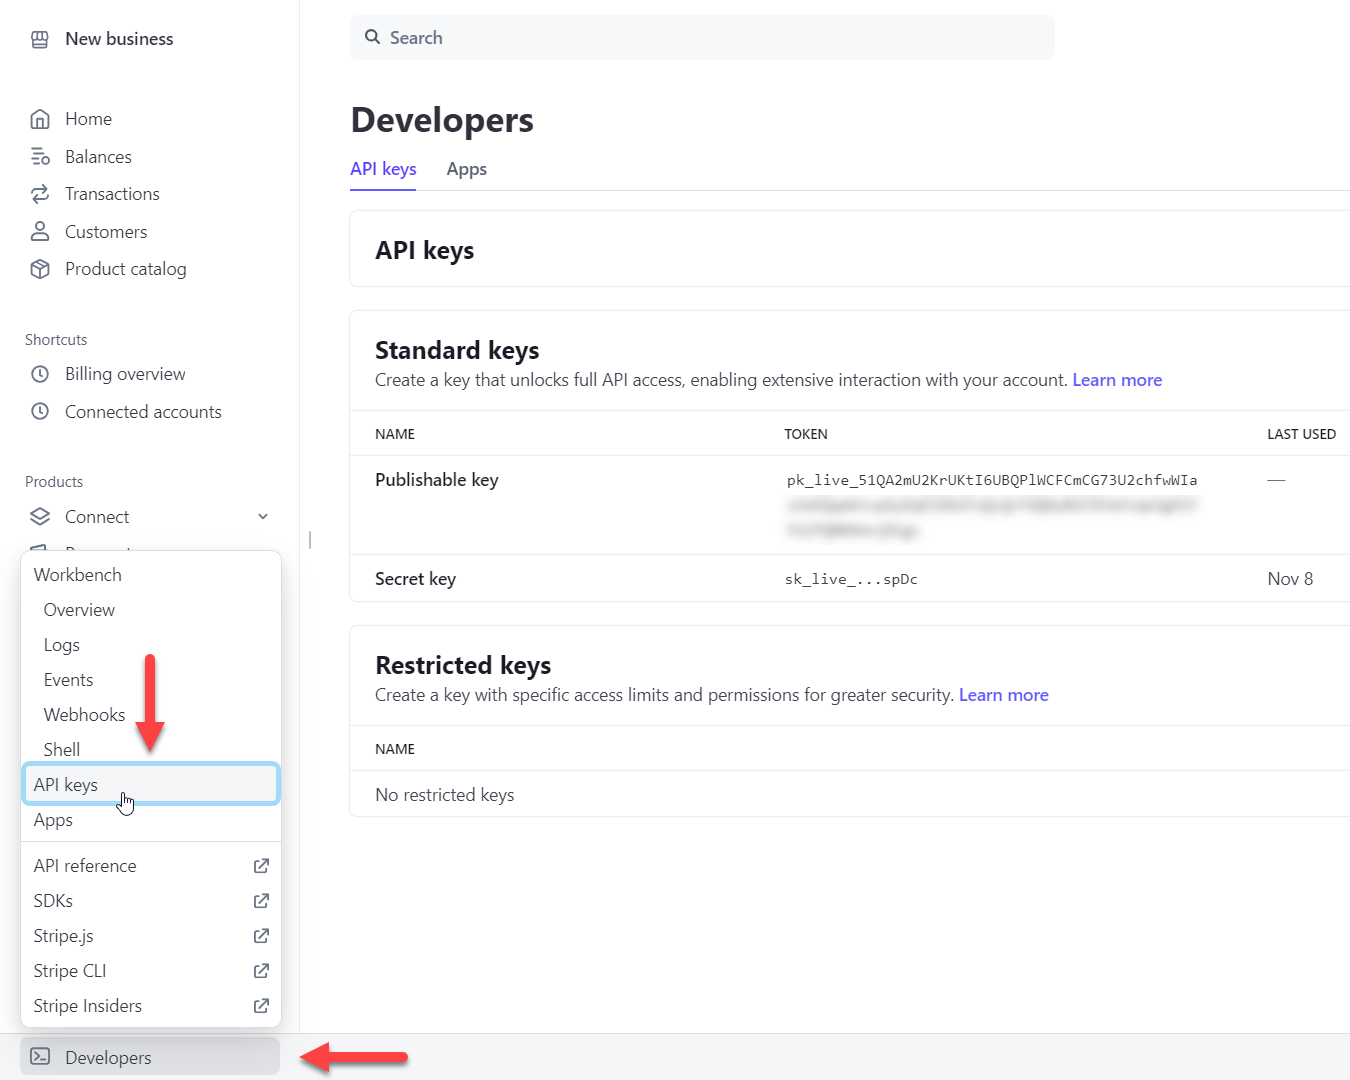Switch to the Apps tab
The width and height of the screenshot is (1350, 1080).
tap(467, 169)
